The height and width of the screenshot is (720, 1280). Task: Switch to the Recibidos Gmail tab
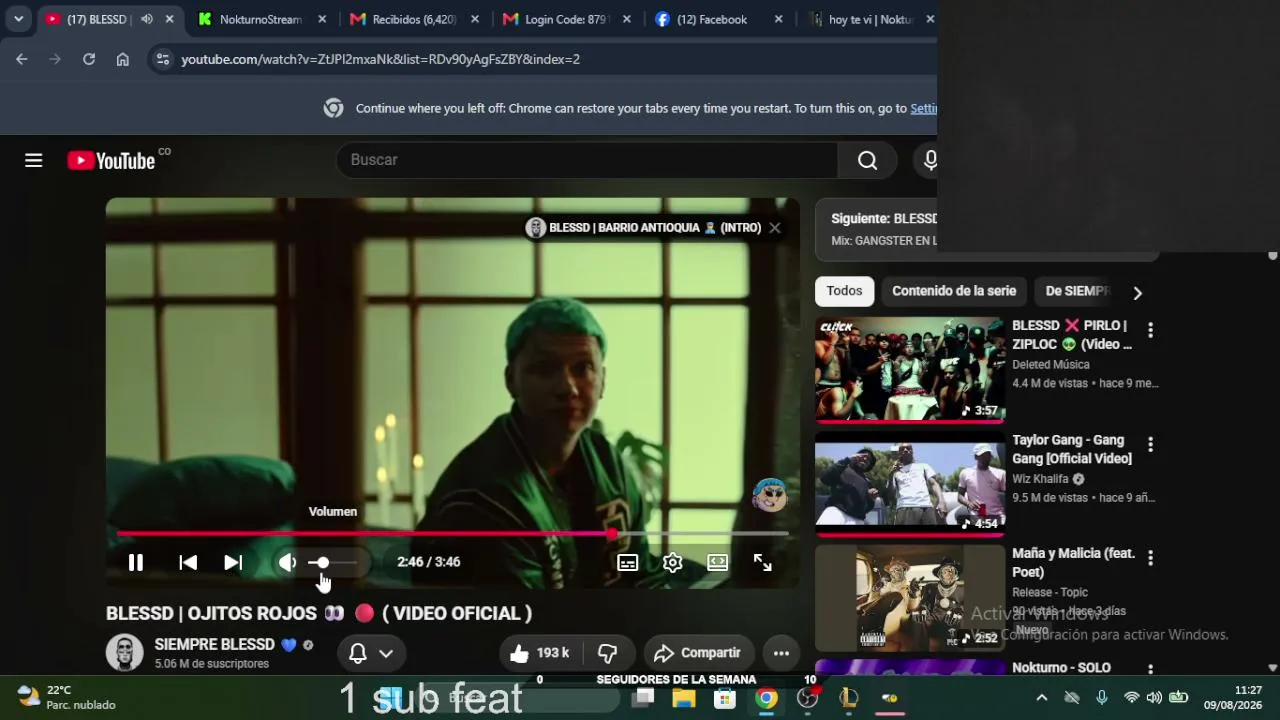(414, 19)
